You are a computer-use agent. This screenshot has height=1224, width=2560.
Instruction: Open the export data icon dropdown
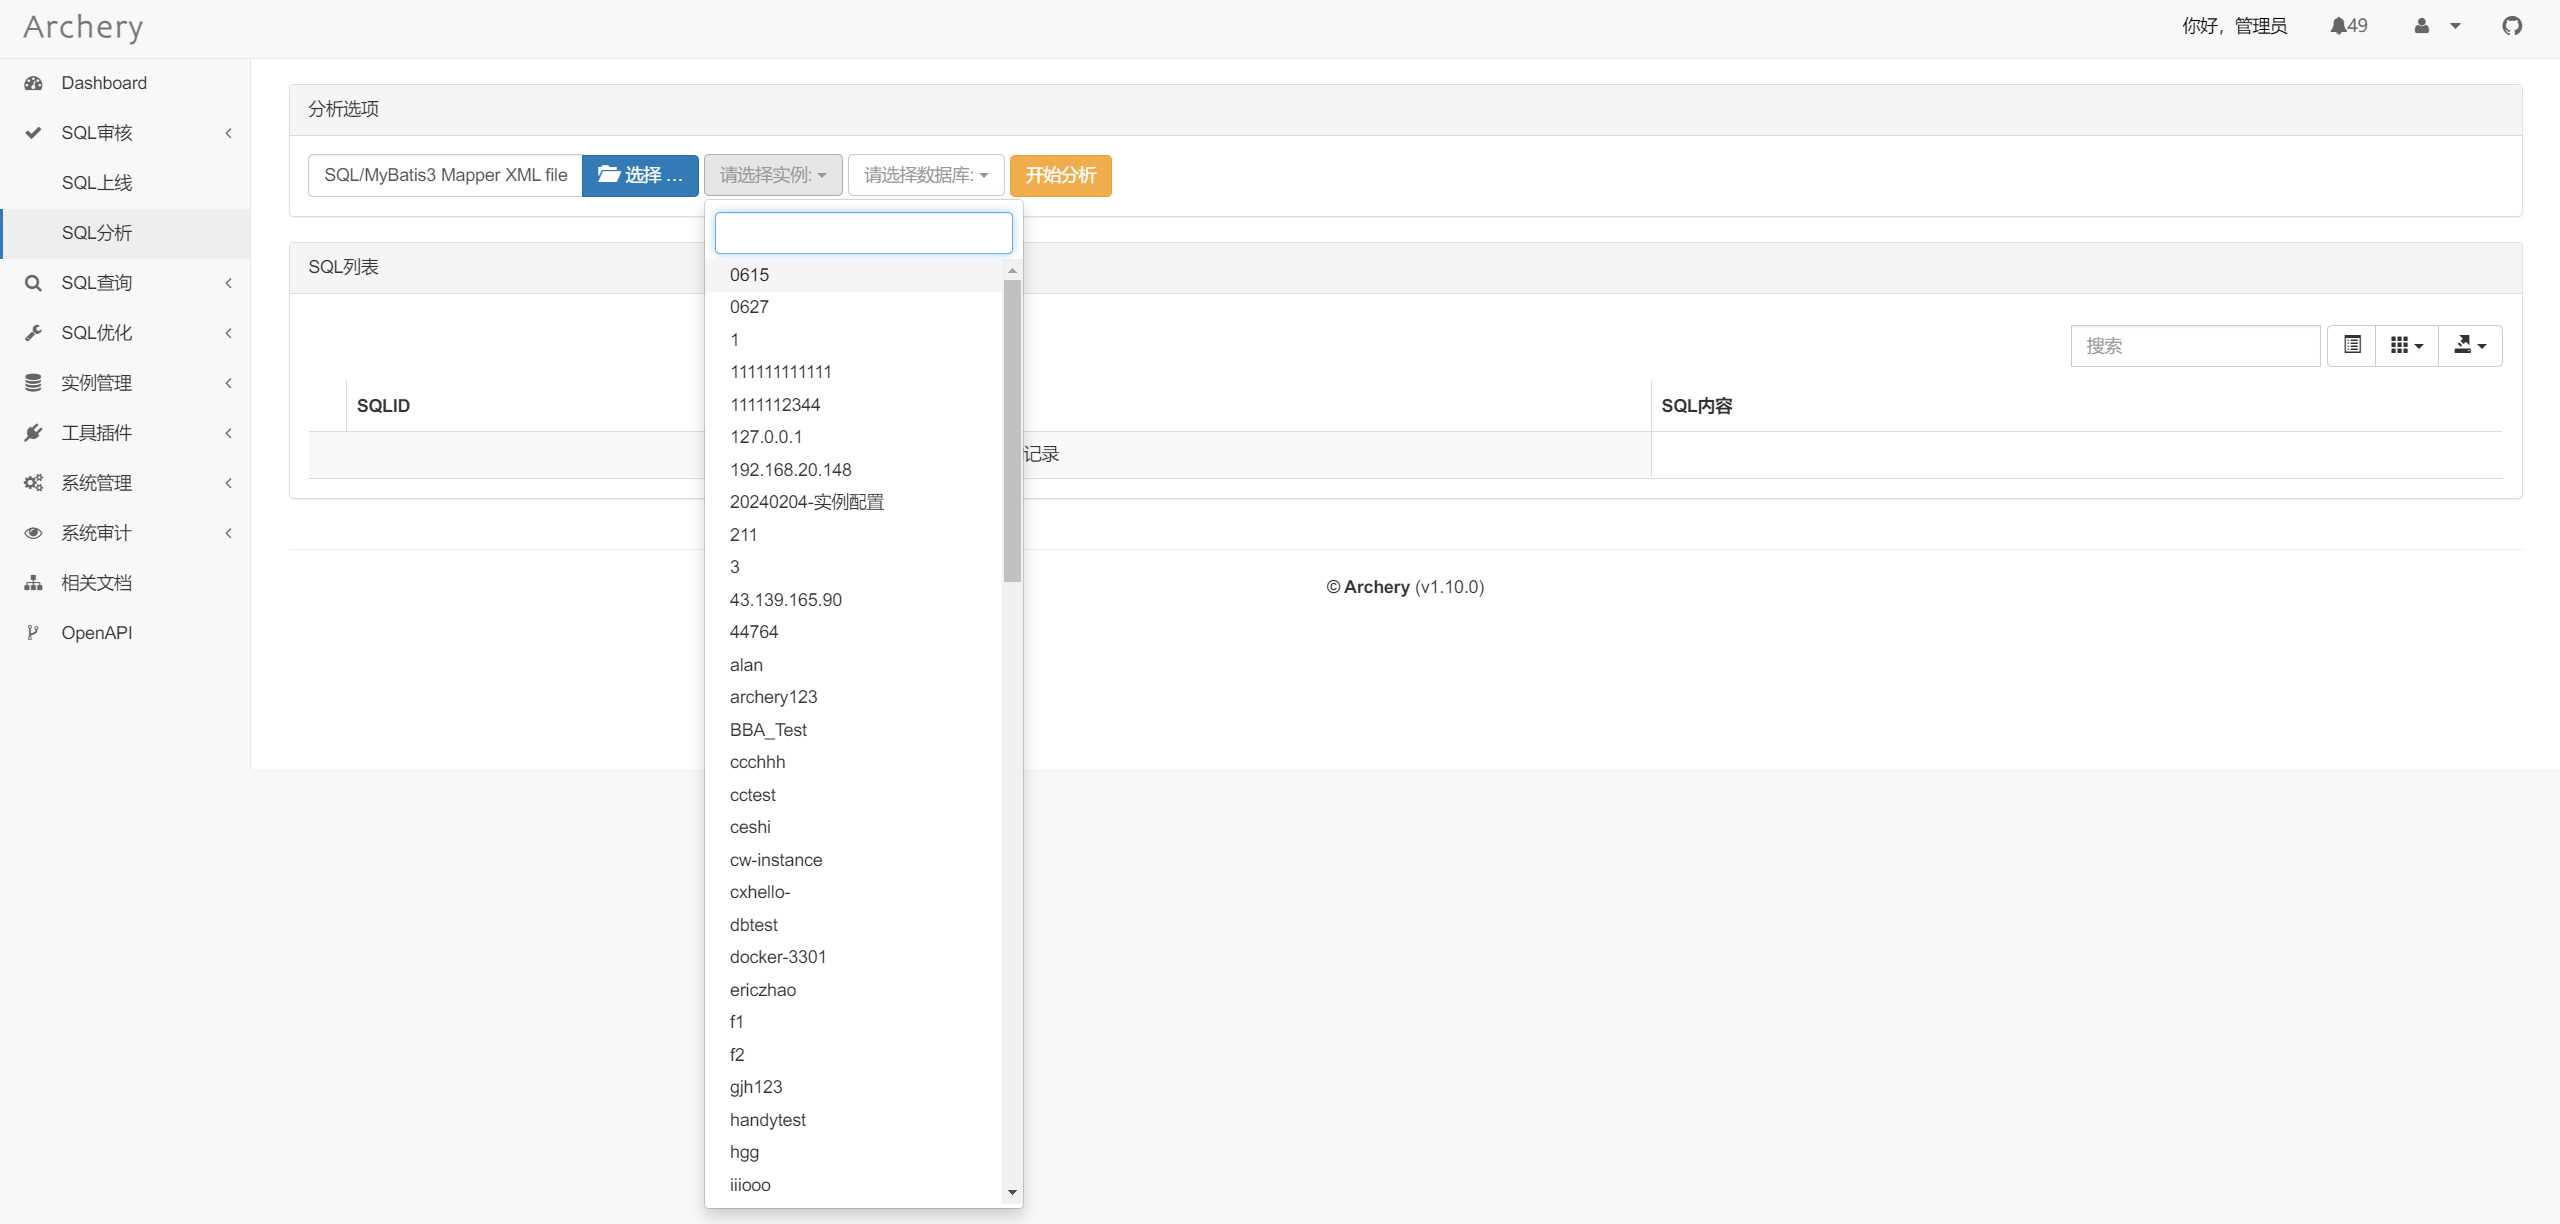coord(2469,345)
